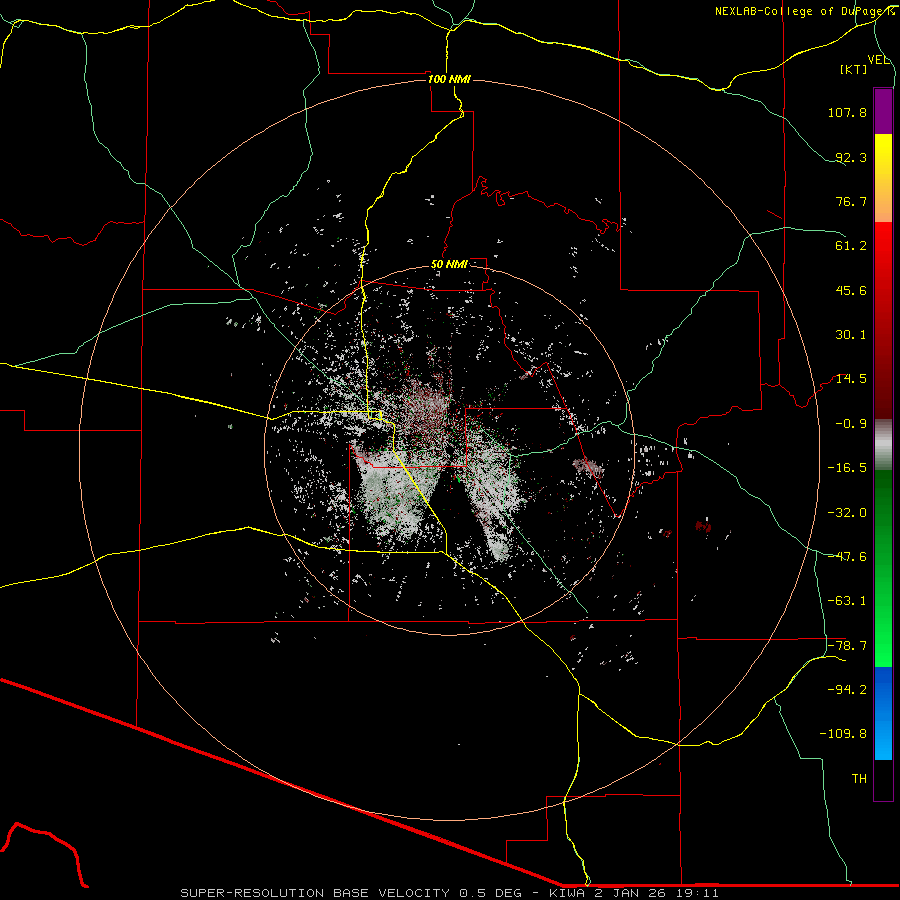The width and height of the screenshot is (900, 900).
Task: Select the -94.2 velocity scale value
Action: coord(847,690)
